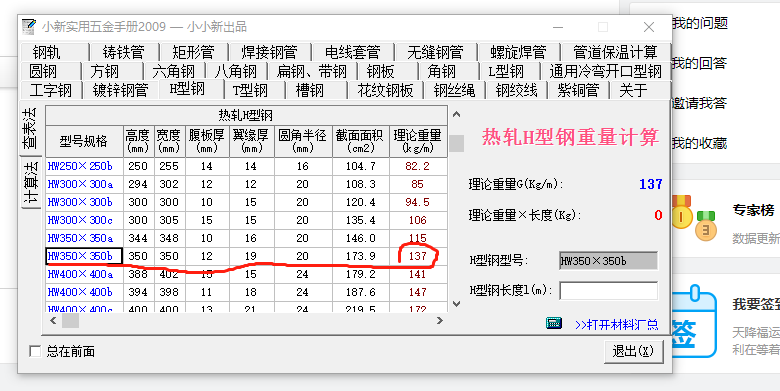Open 我的回答 in the background window
Viewport: 780px width, 391px height.
(700, 63)
